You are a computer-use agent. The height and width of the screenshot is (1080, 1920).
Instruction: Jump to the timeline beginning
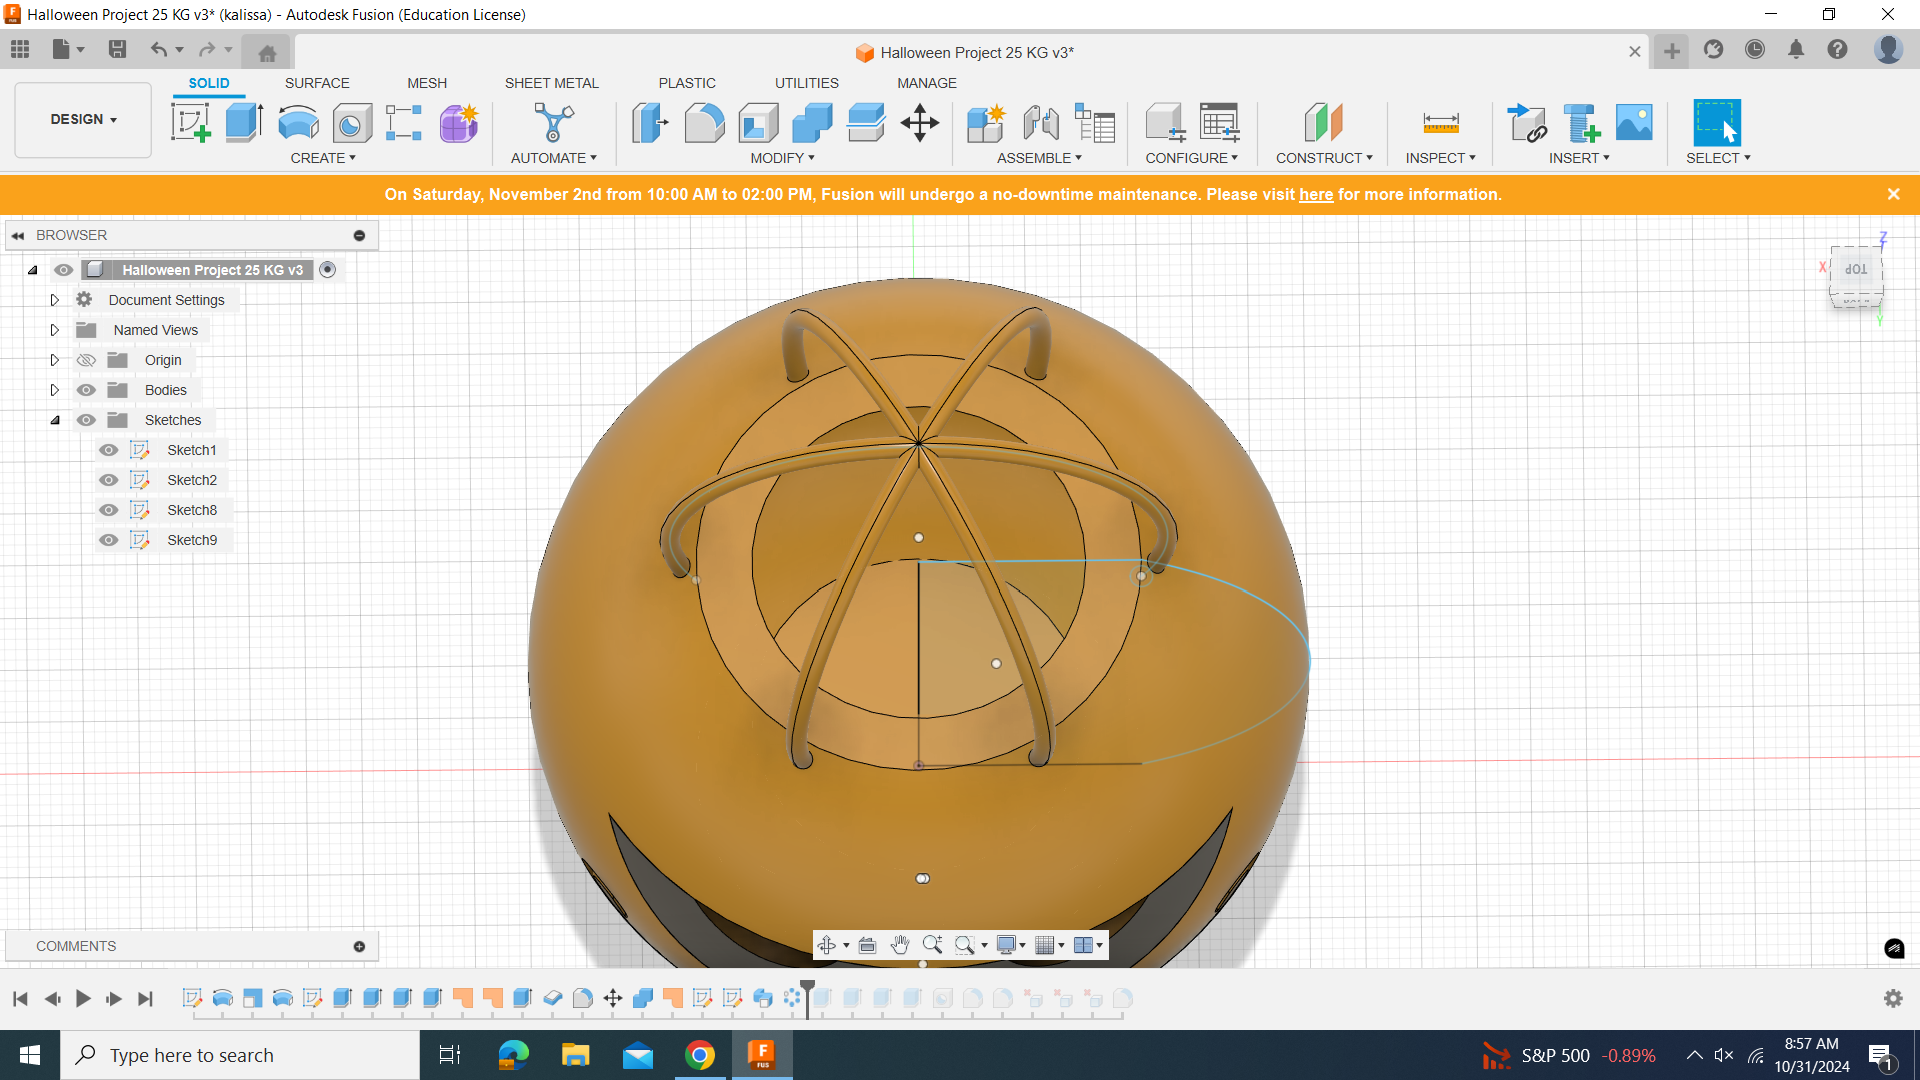20,998
